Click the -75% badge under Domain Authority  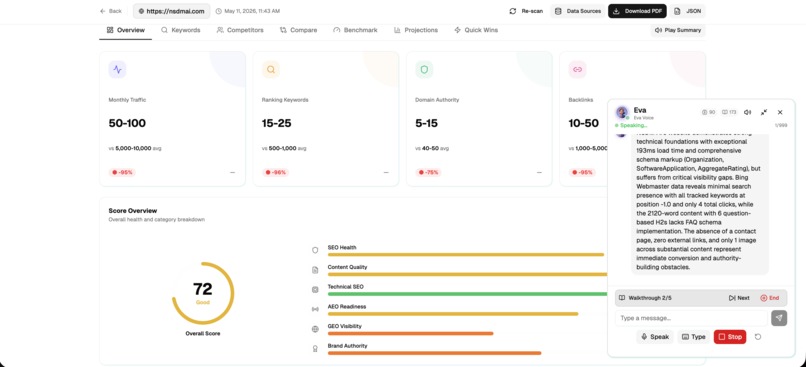tap(429, 172)
